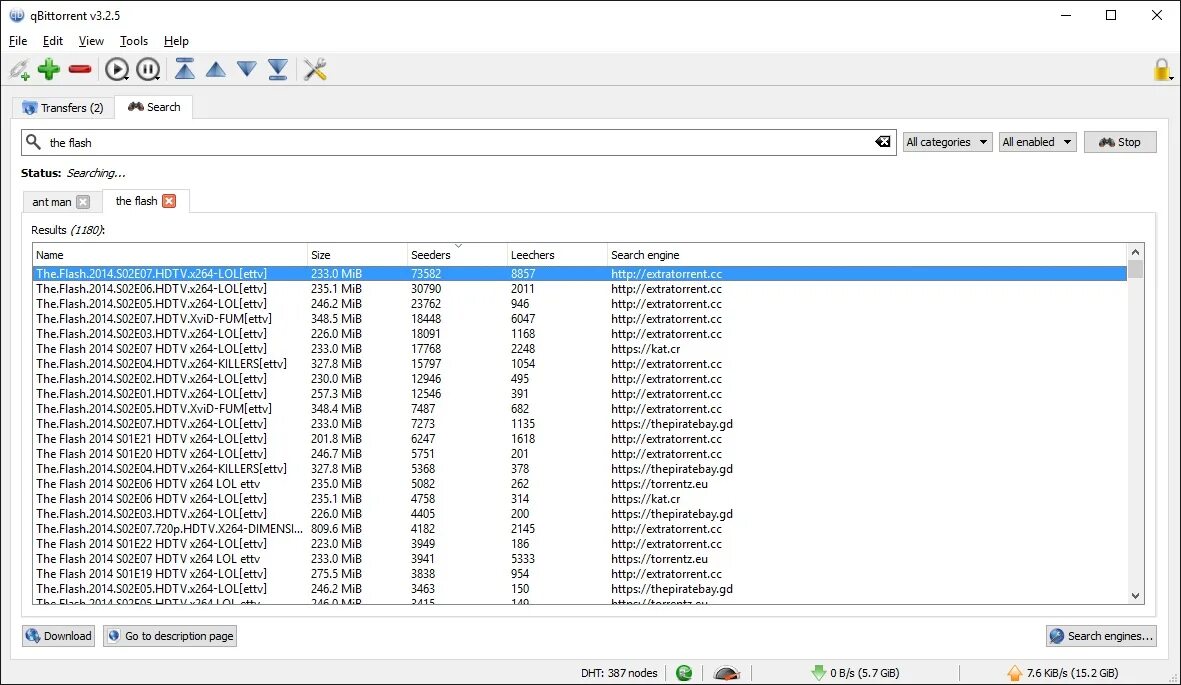The height and width of the screenshot is (685, 1181).
Task: Open the All categories dropdown
Action: click(x=947, y=142)
